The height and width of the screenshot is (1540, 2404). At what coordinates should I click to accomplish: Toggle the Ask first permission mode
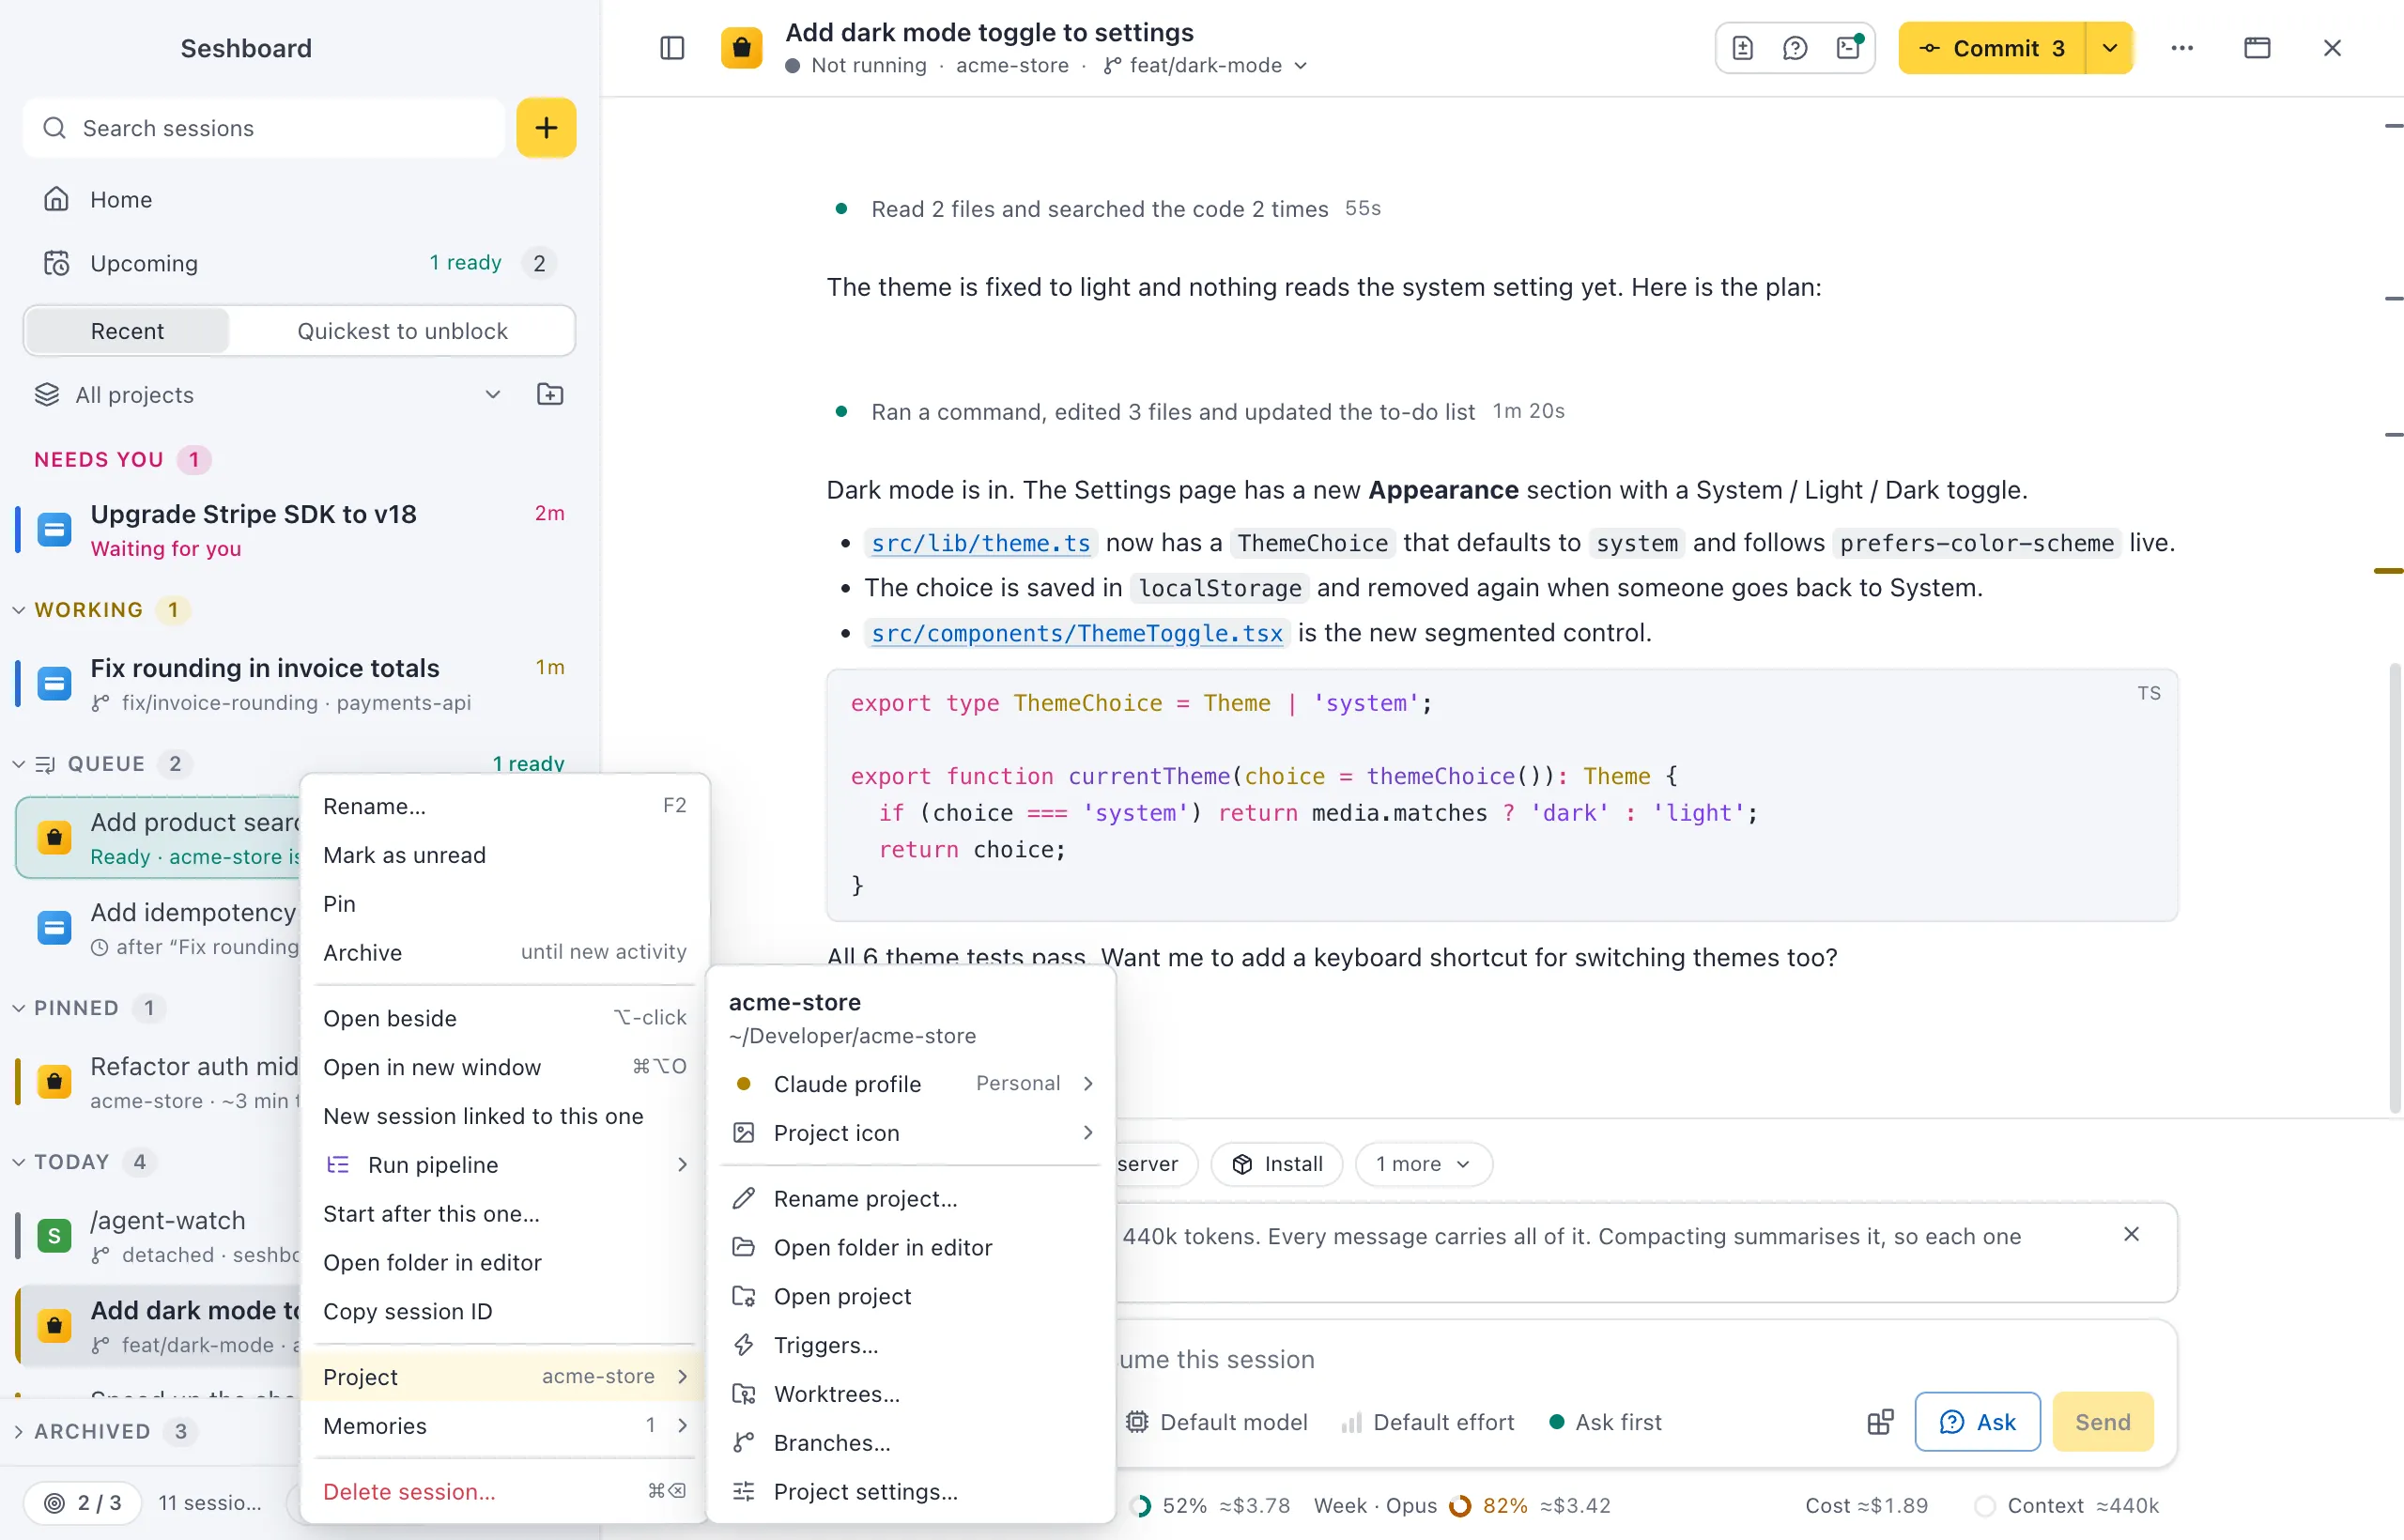point(1605,1422)
